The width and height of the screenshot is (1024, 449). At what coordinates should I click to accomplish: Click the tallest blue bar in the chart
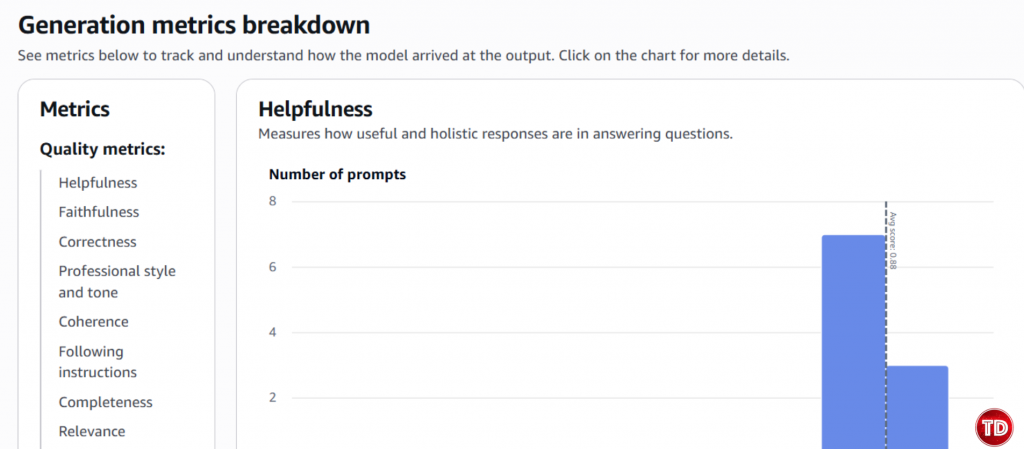[x=853, y=340]
